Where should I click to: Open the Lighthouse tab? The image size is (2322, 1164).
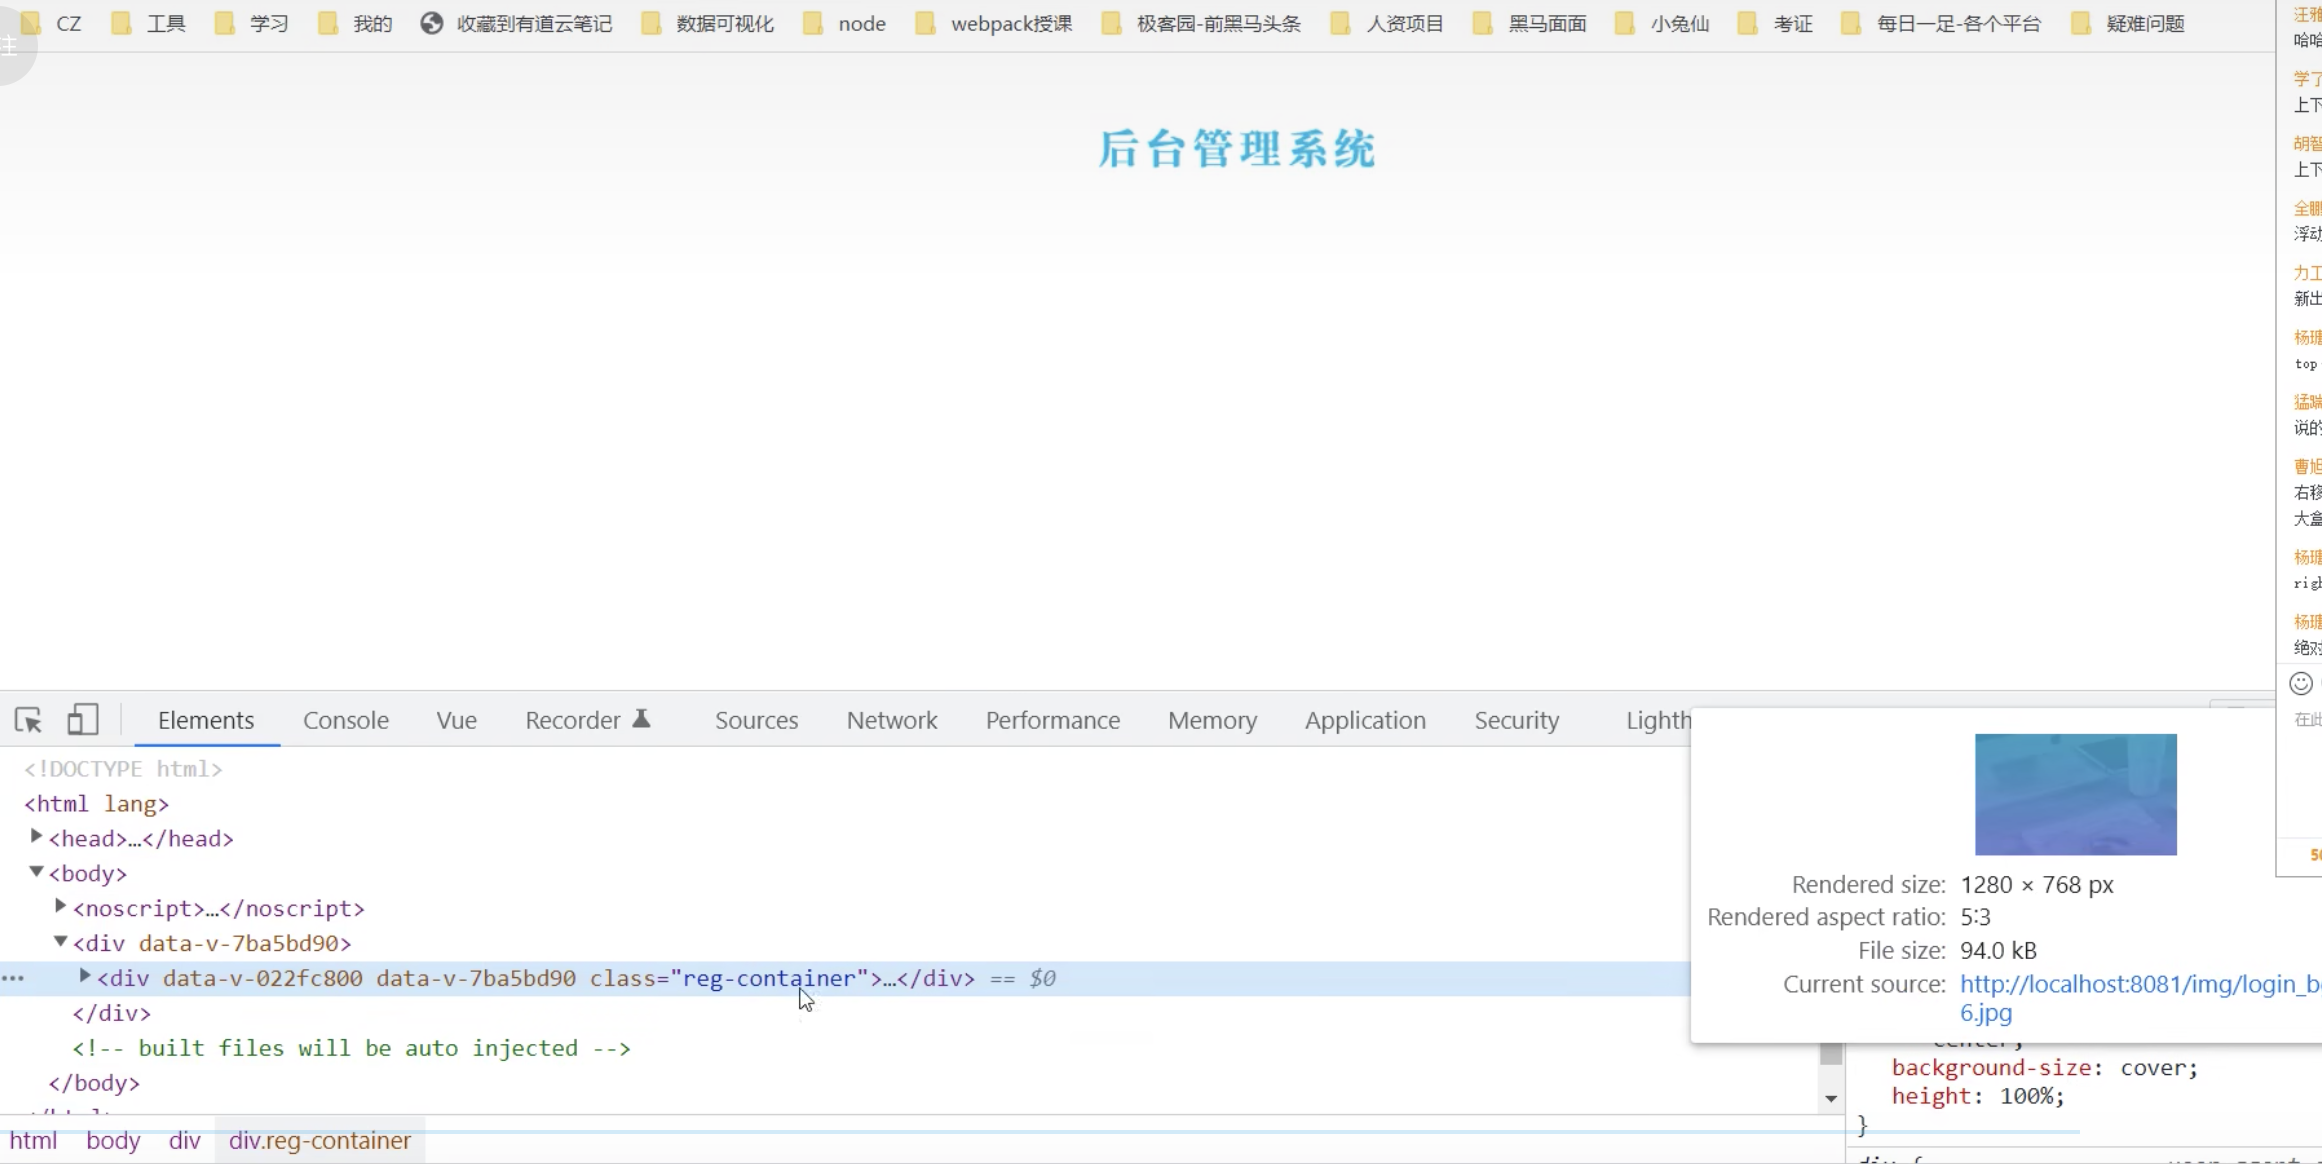[1658, 720]
